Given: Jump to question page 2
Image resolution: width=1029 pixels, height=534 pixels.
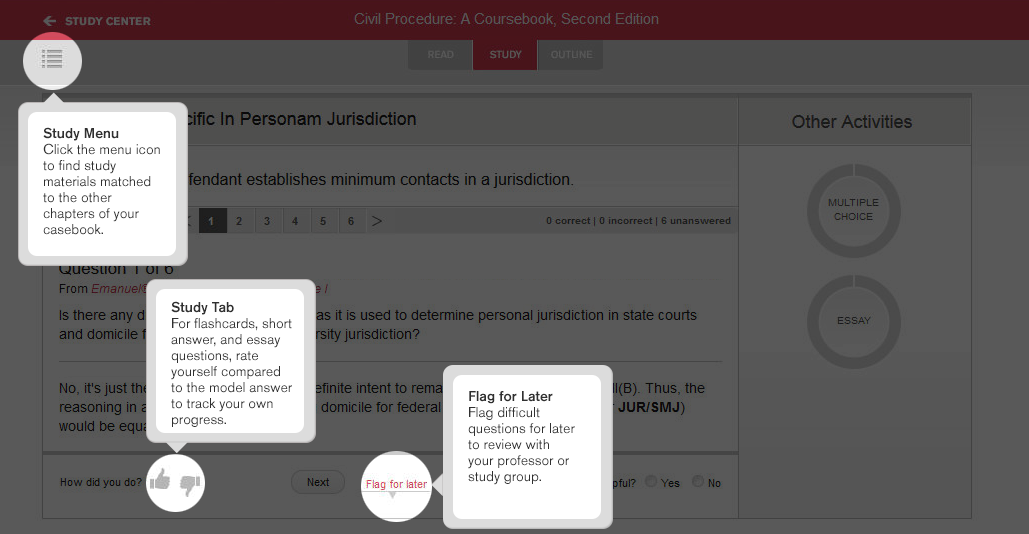Looking at the screenshot, I should (239, 221).
